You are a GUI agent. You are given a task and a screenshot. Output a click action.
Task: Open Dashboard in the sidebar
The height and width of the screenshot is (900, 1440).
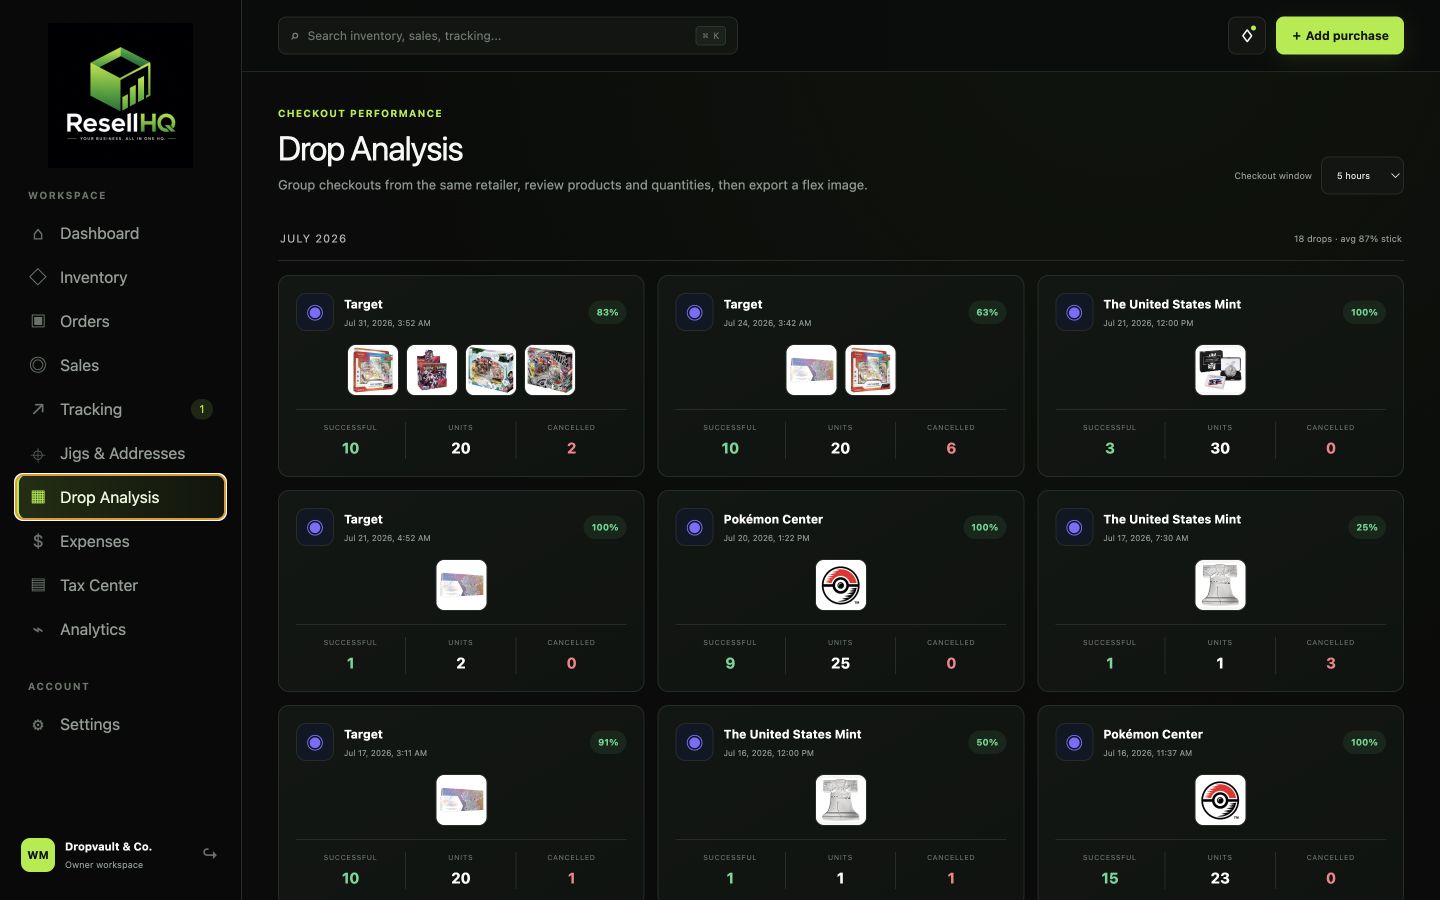click(x=120, y=233)
